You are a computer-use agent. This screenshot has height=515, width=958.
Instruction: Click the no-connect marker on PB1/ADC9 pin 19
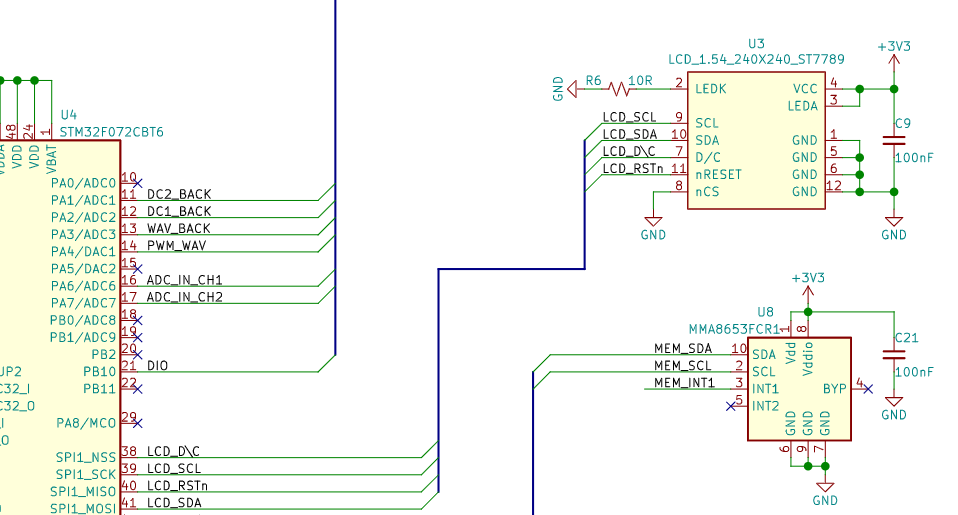137,337
